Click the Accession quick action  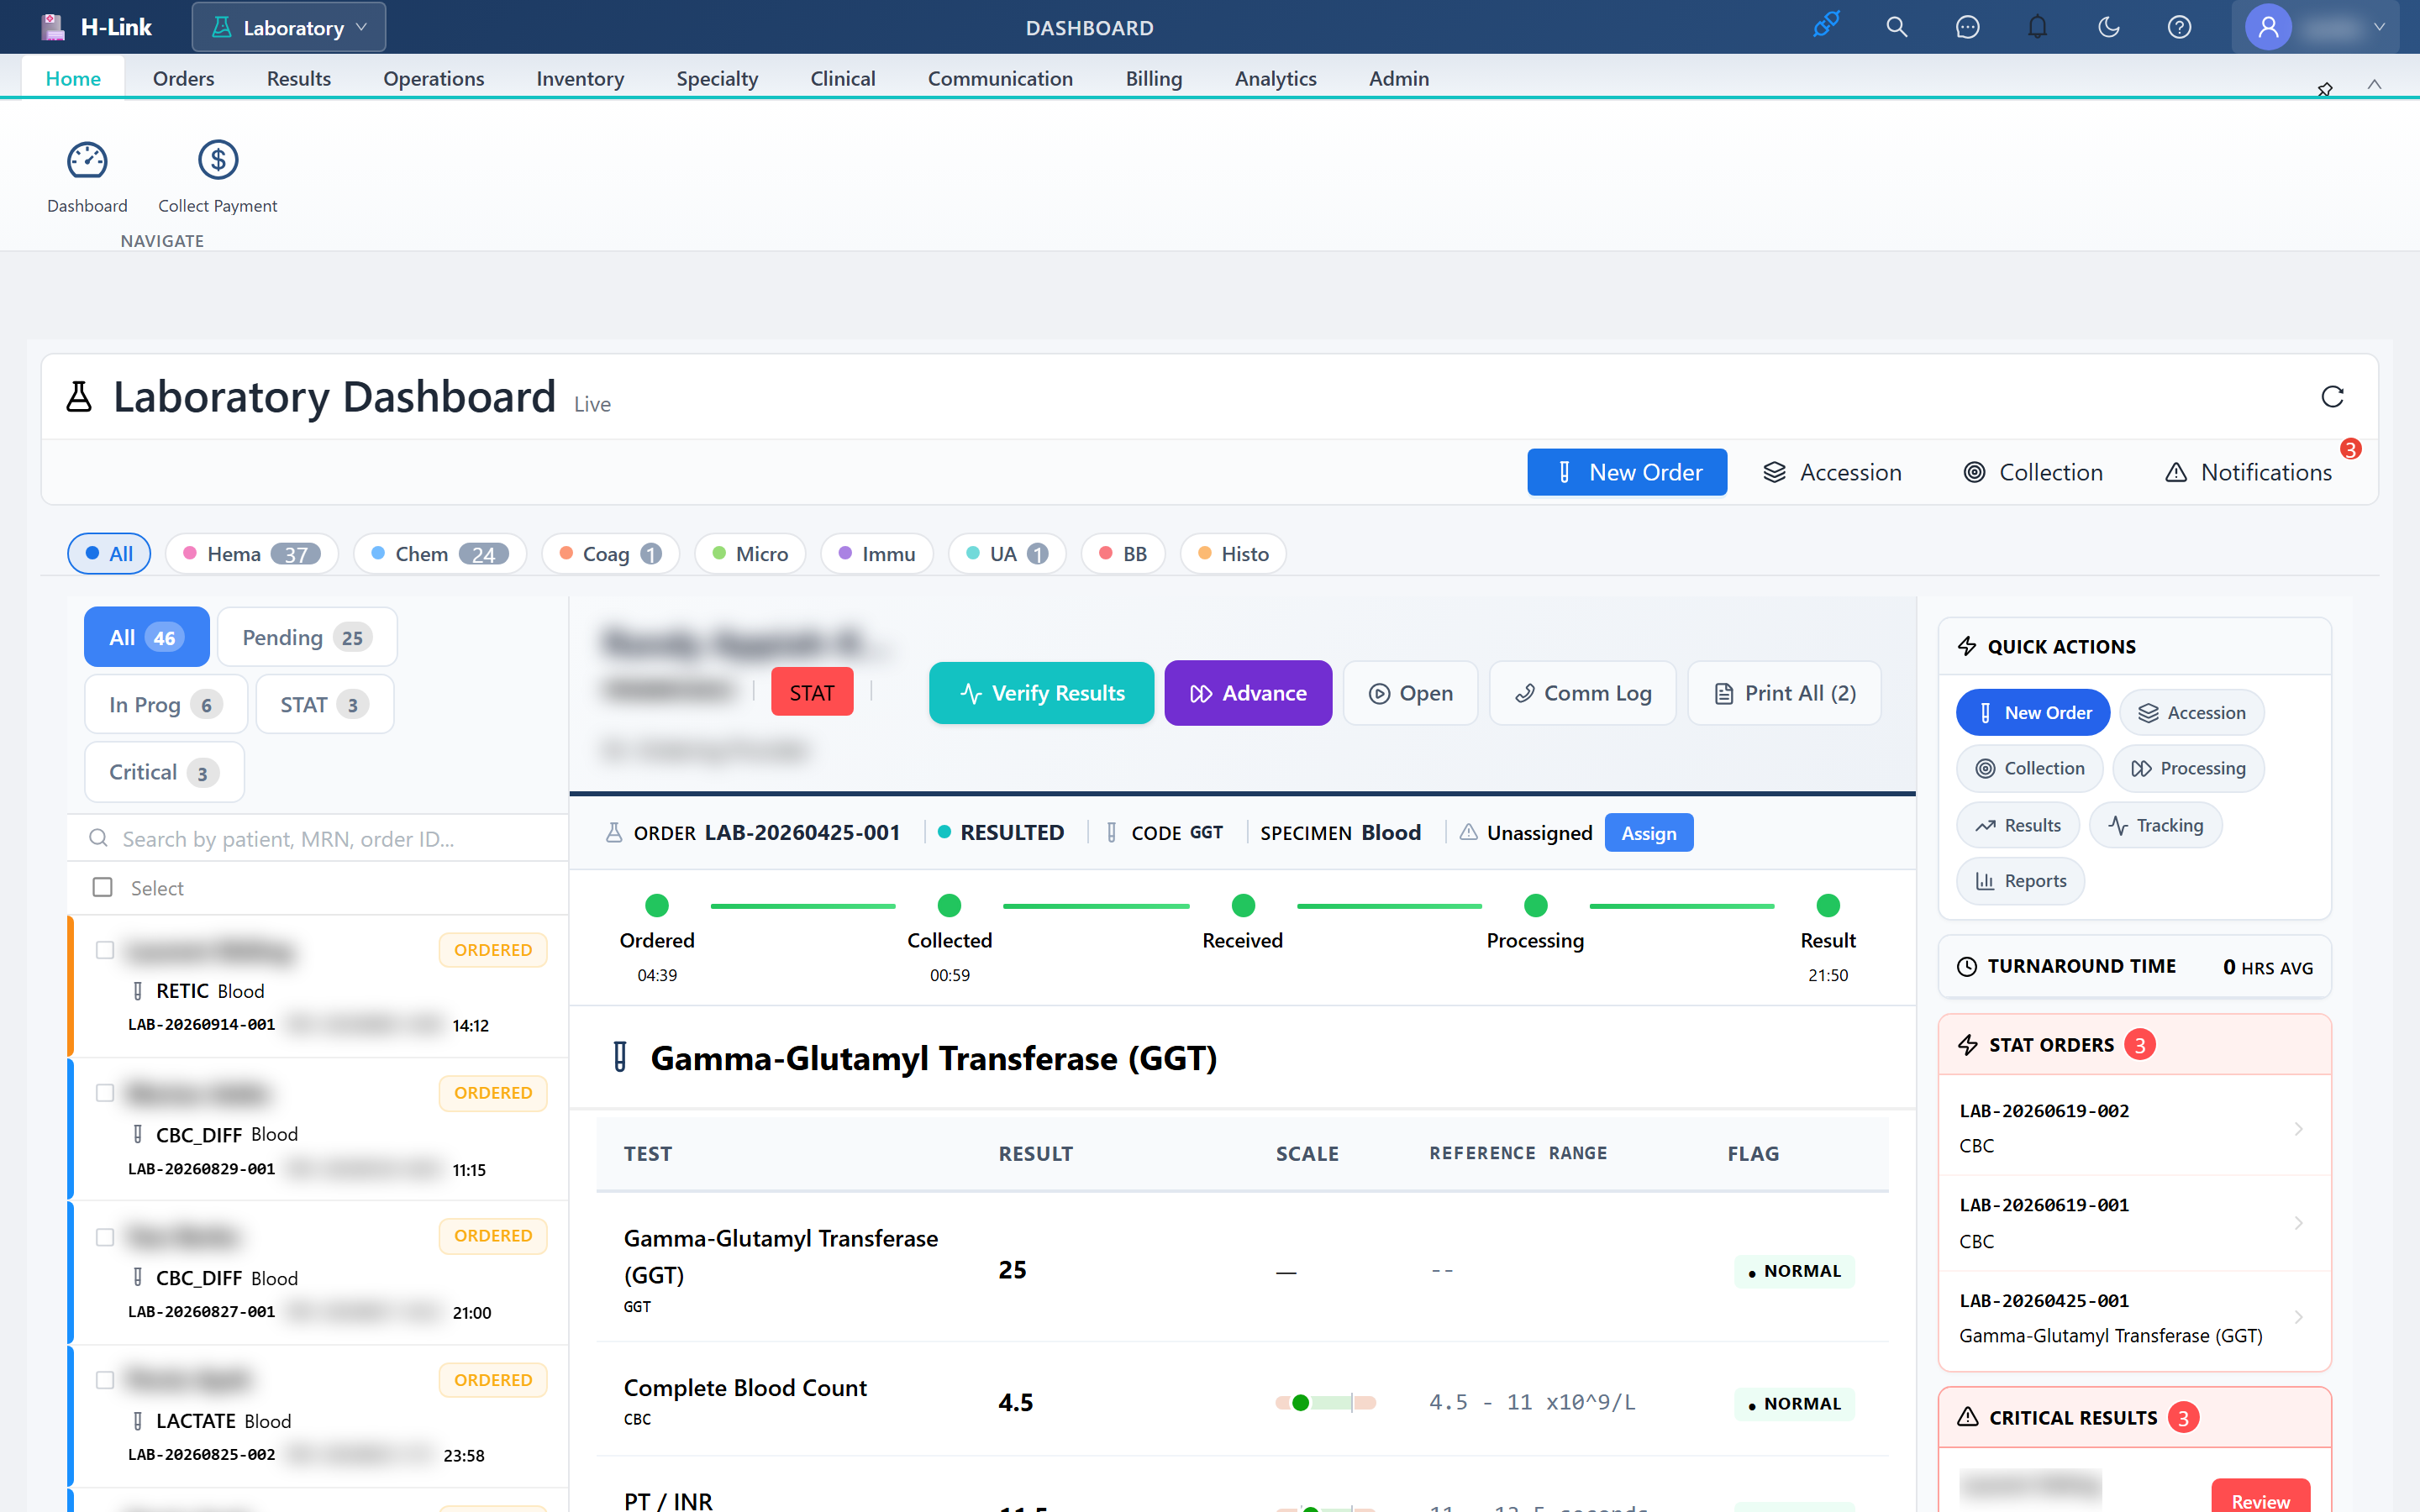2191,713
